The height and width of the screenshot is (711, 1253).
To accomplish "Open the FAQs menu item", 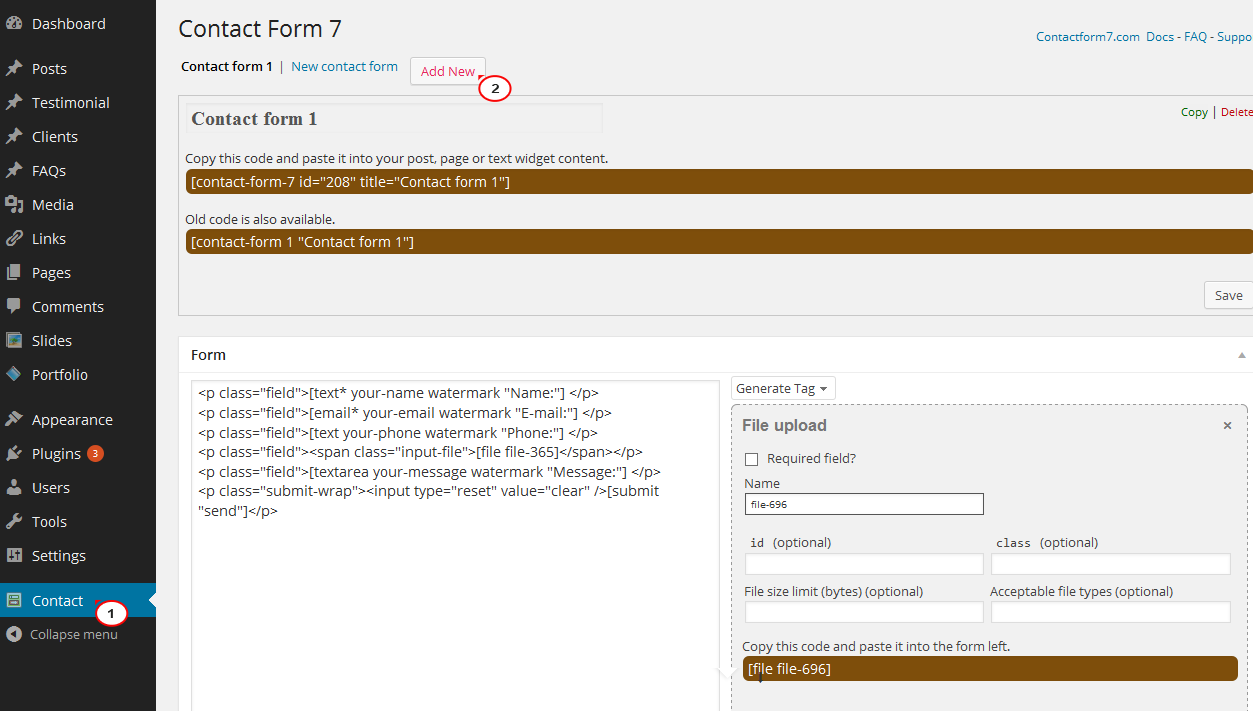I will [48, 171].
